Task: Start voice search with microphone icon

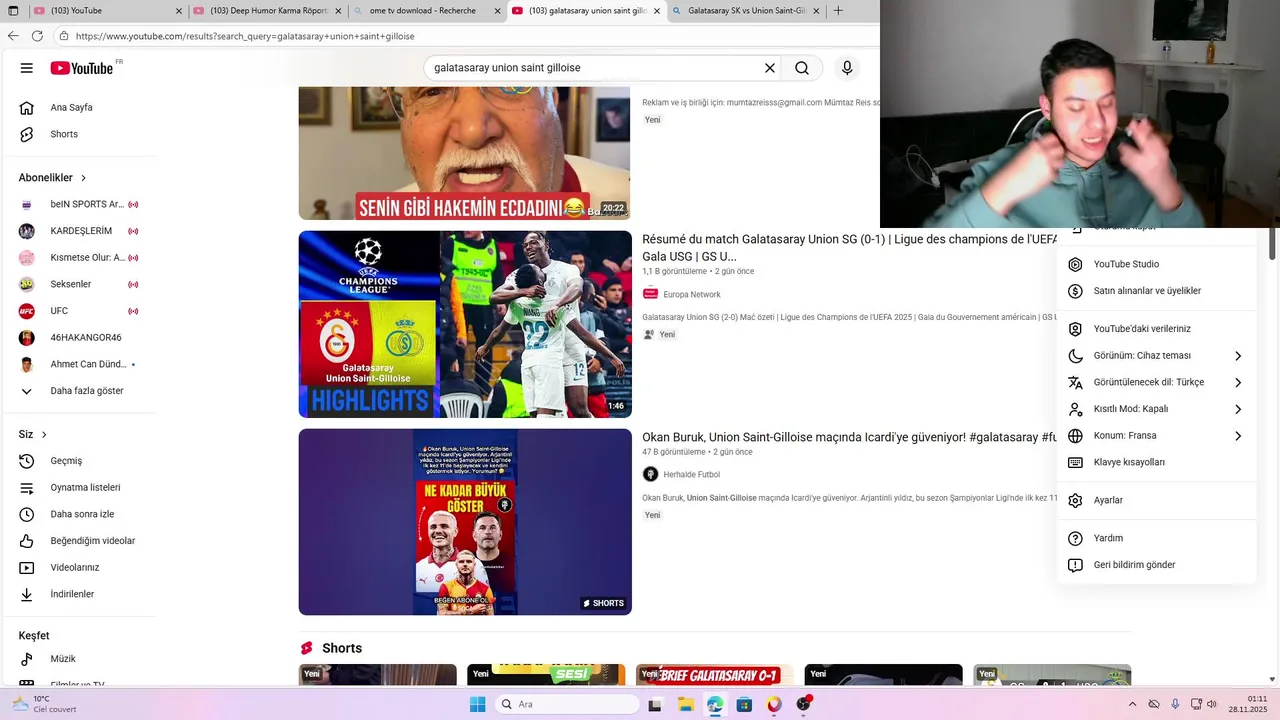Action: (847, 68)
